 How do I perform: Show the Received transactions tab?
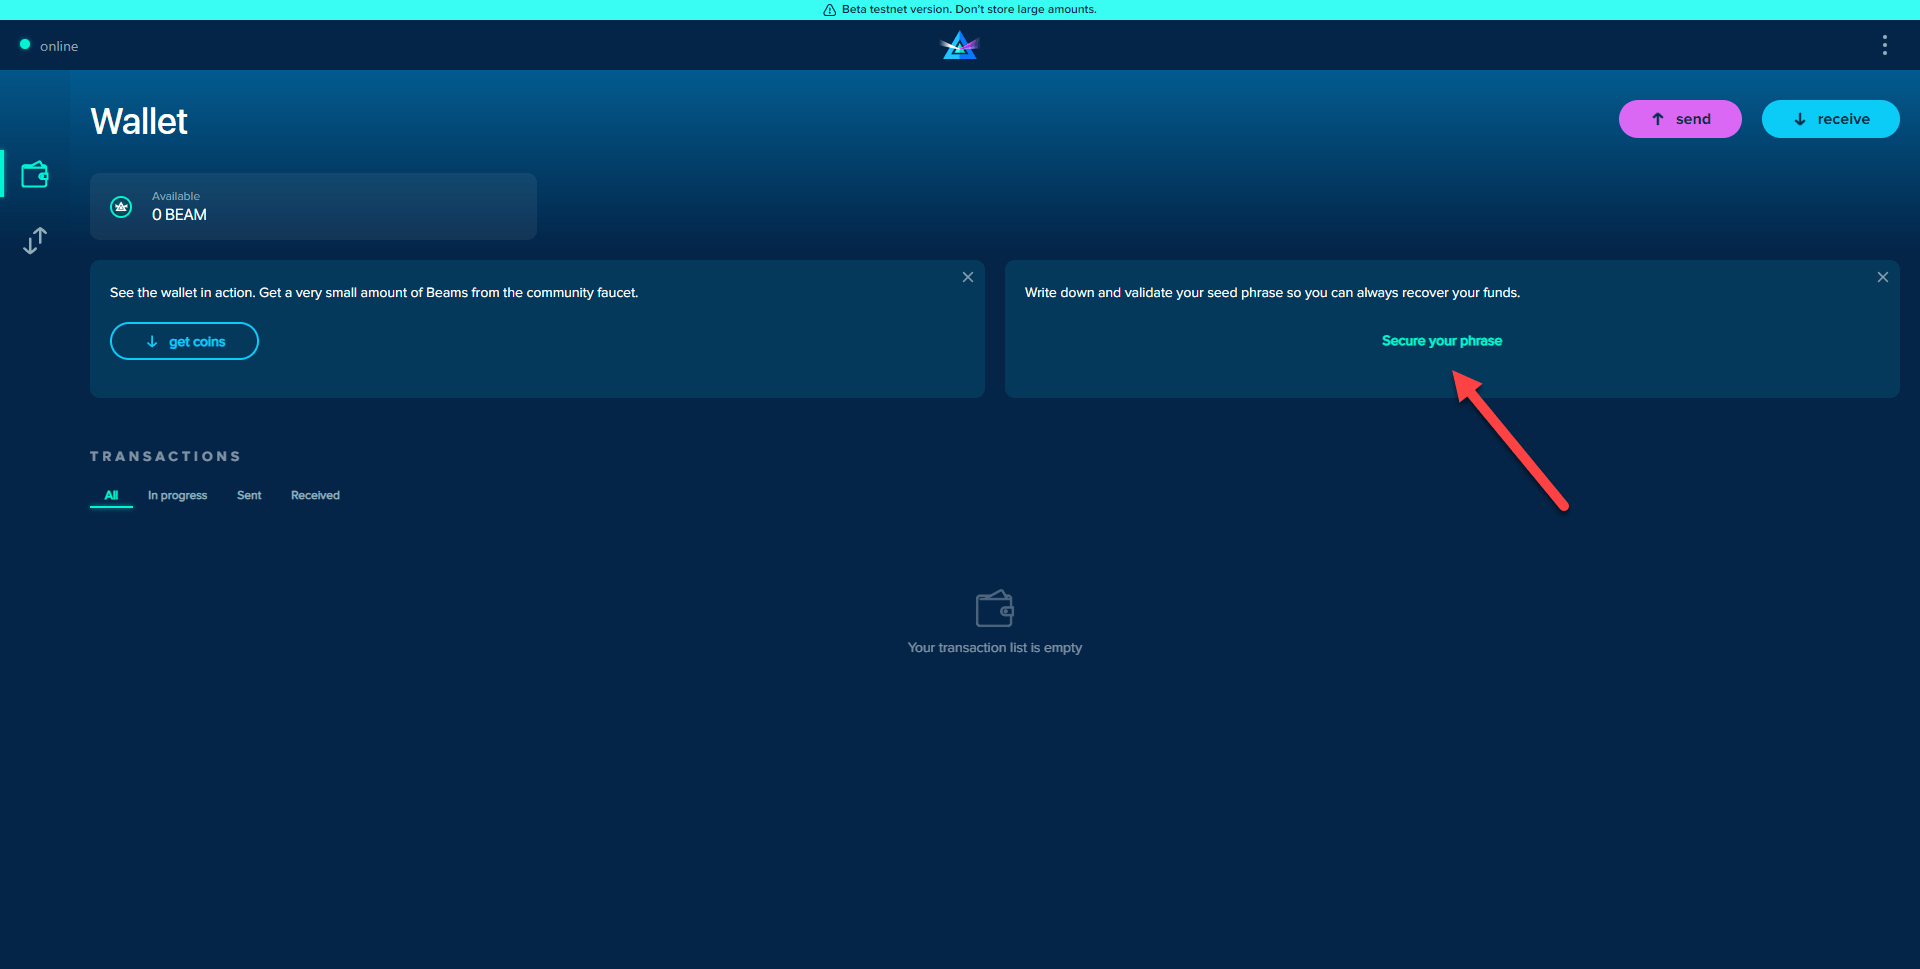point(315,495)
